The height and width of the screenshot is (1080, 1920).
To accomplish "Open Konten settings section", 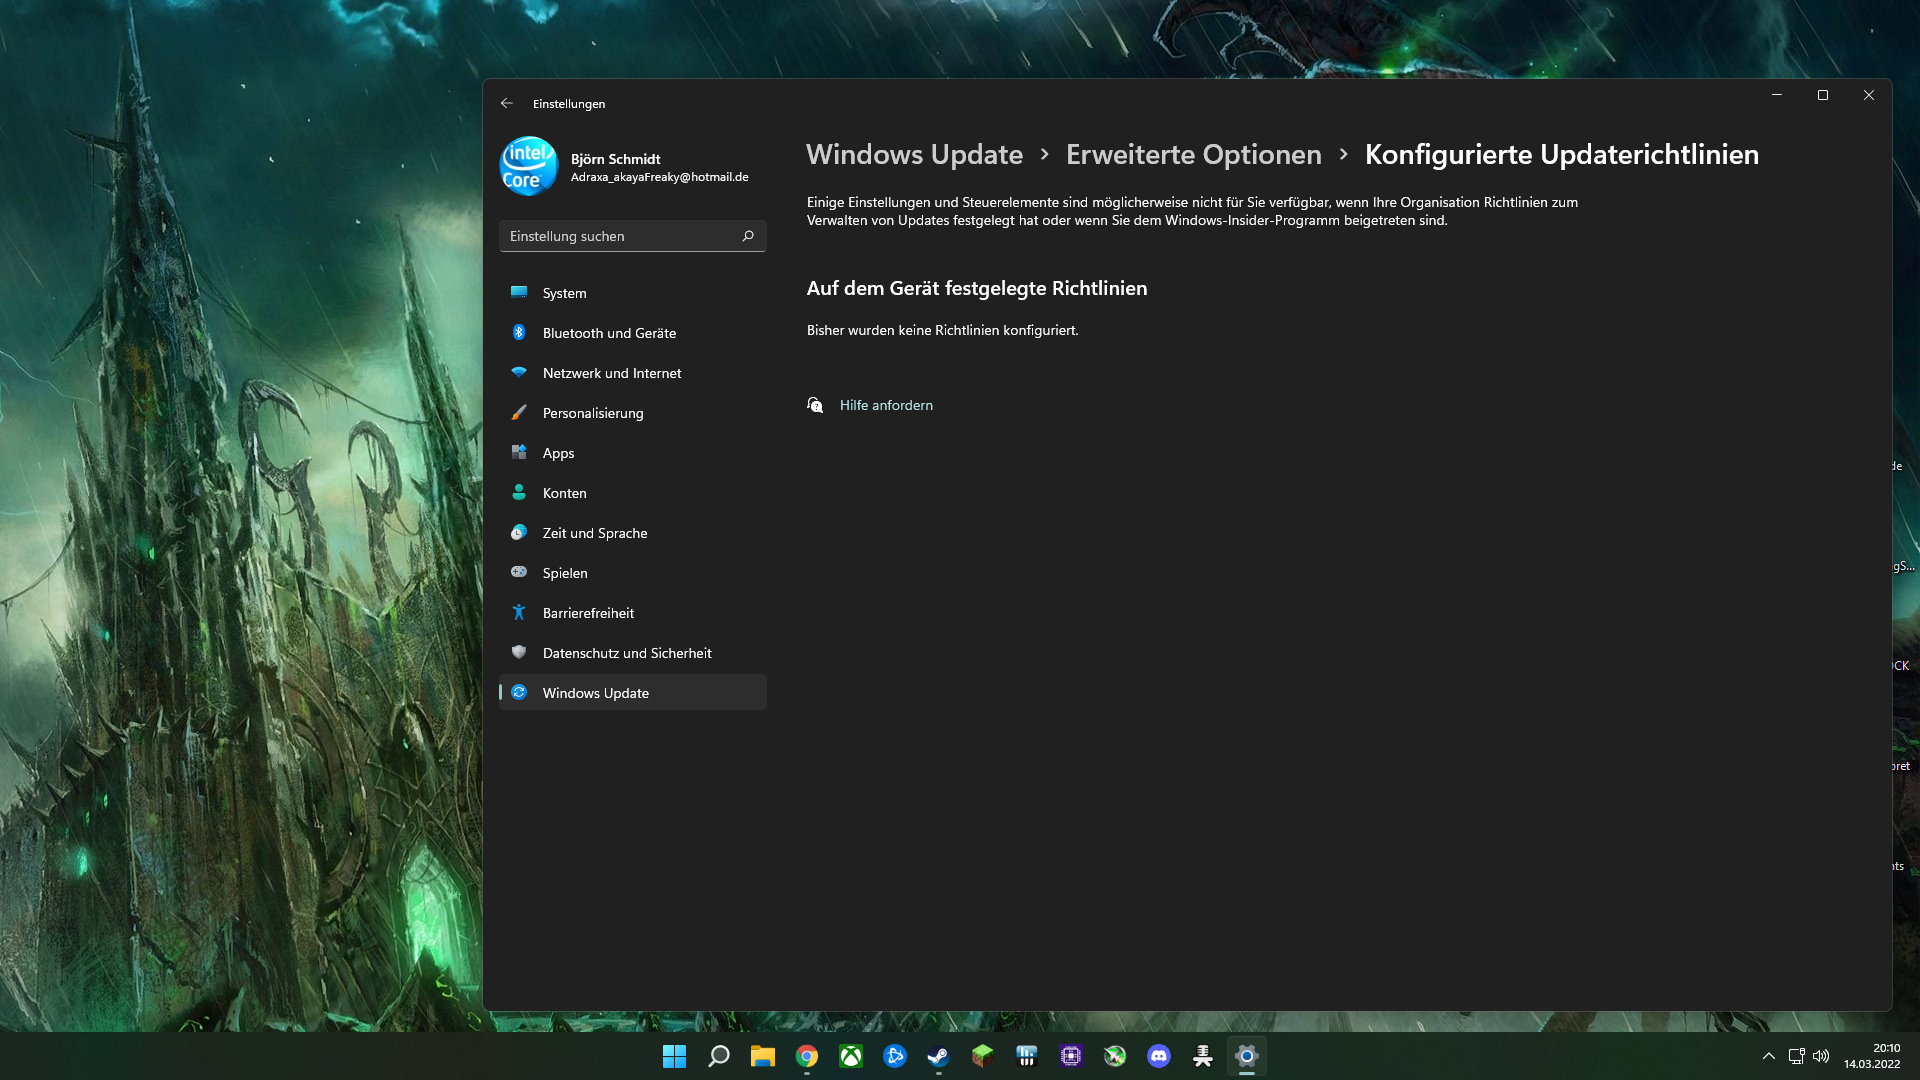I will tap(564, 493).
